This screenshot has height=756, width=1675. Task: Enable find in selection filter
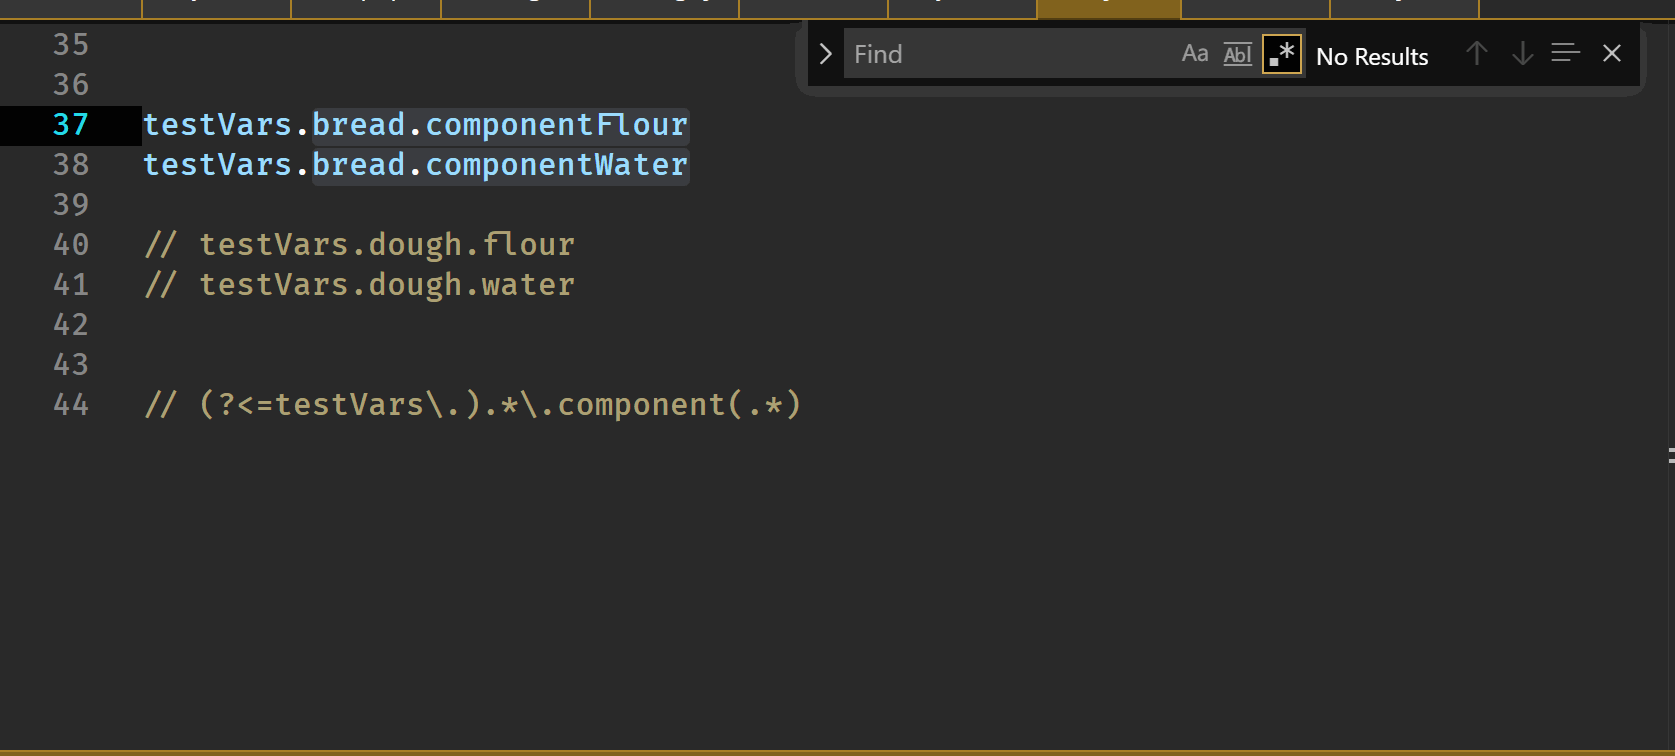1563,53
